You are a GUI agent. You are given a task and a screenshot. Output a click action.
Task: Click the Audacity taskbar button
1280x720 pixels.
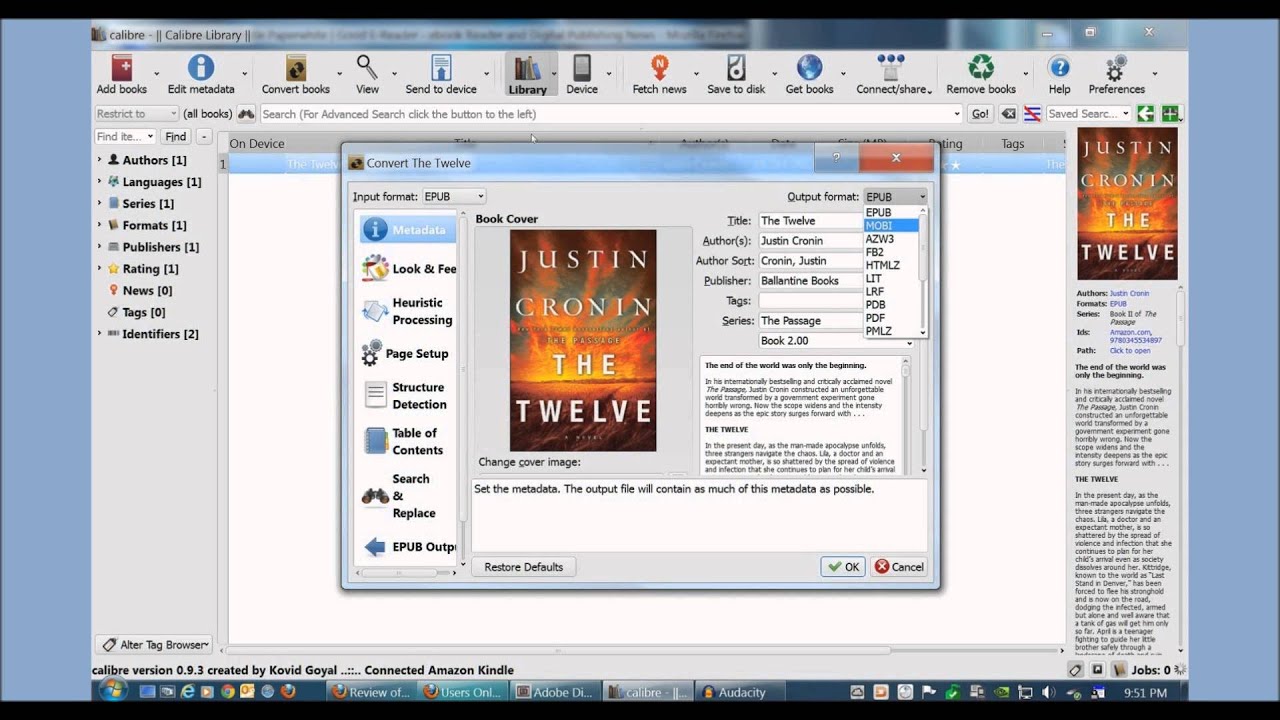(740, 692)
